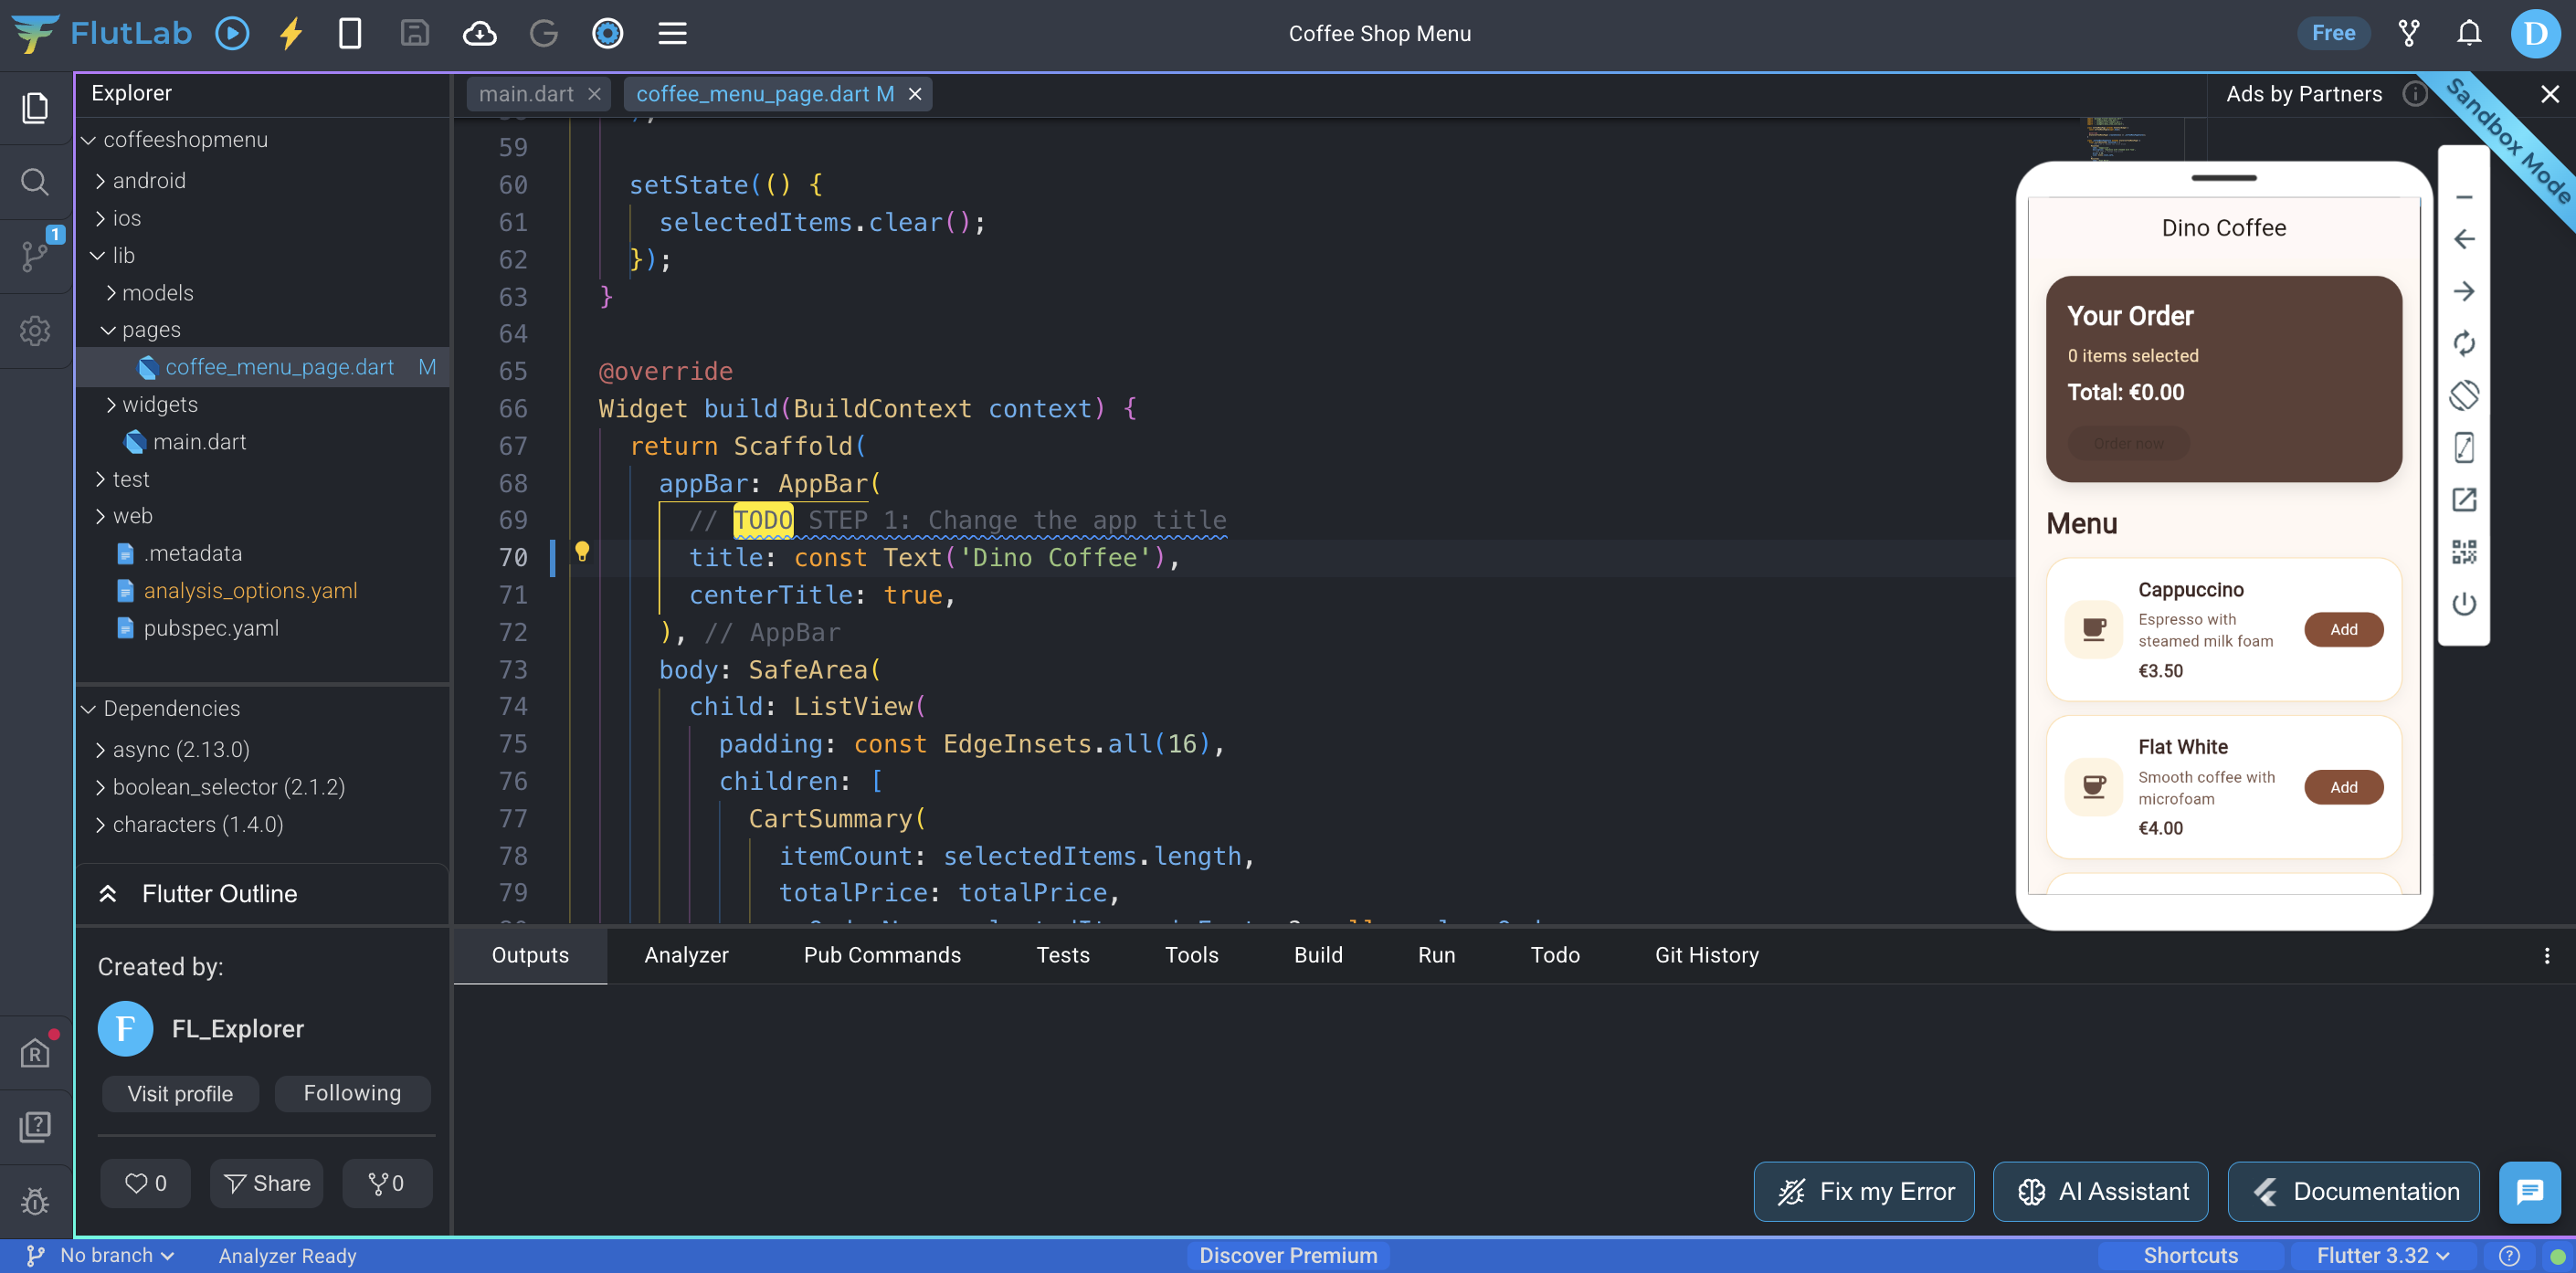Image resolution: width=2576 pixels, height=1273 pixels.
Task: Open the source control sidebar icon
Action: coord(35,256)
